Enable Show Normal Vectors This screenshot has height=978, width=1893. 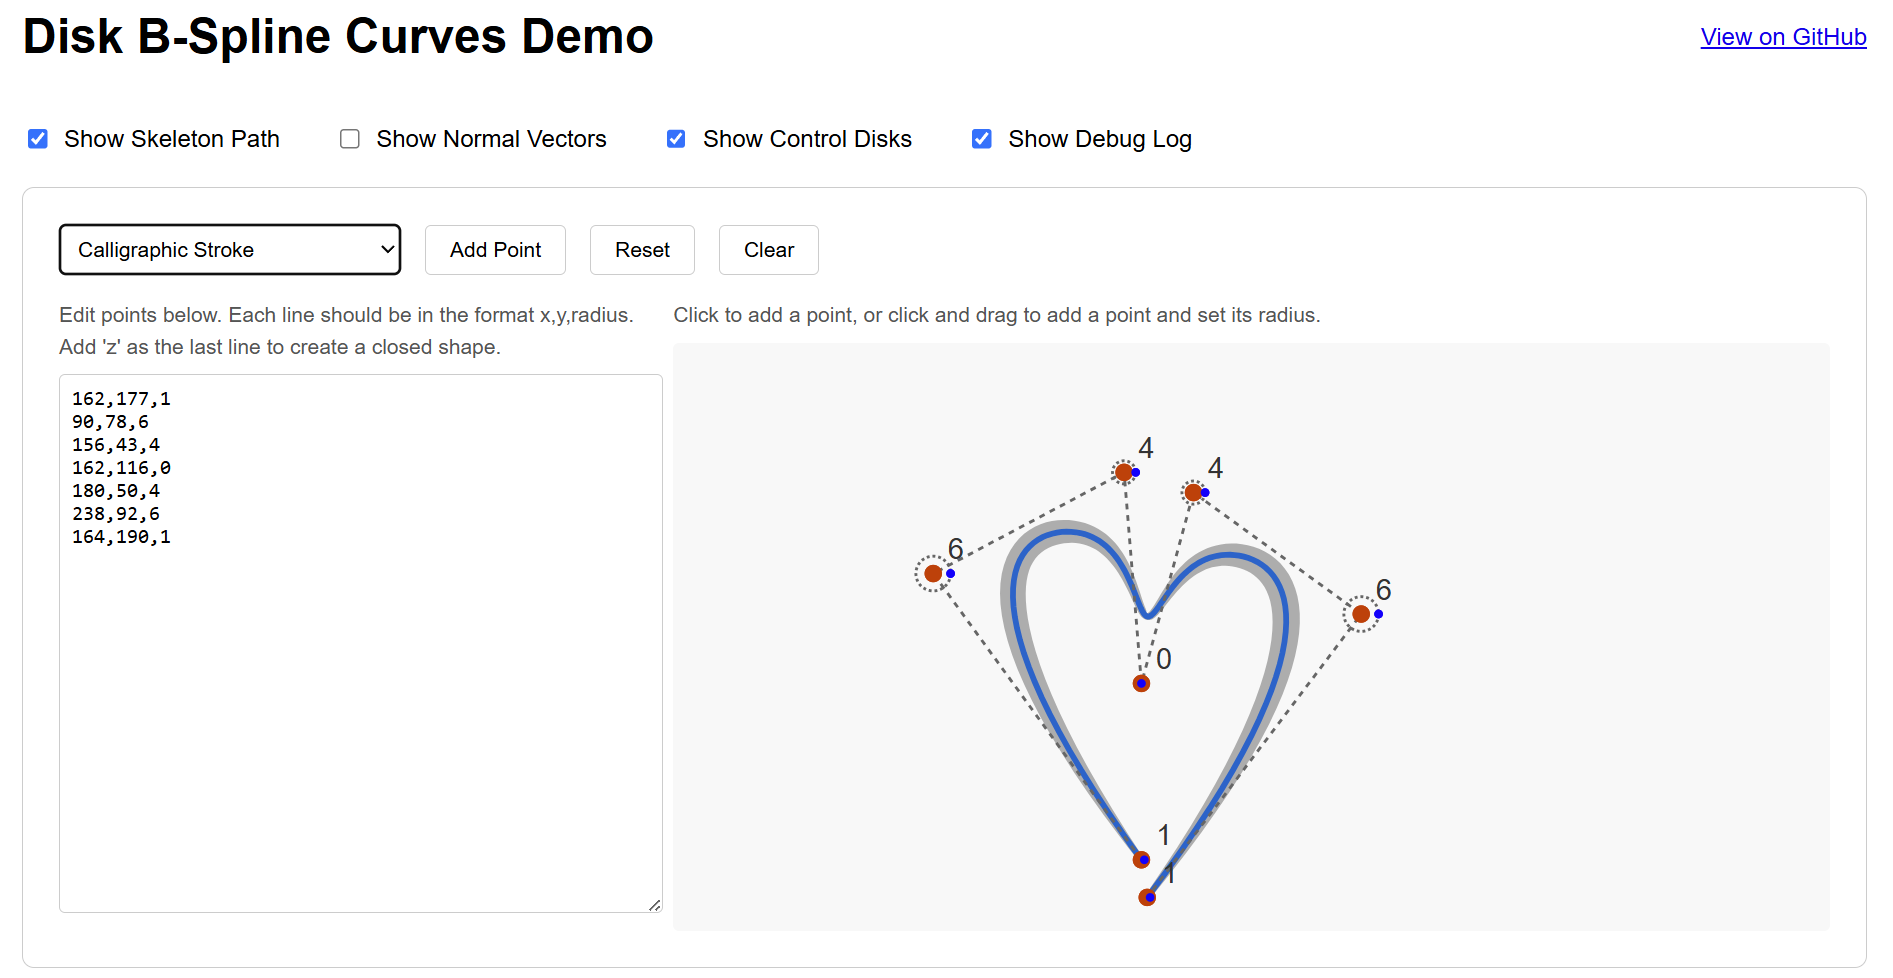click(x=349, y=139)
